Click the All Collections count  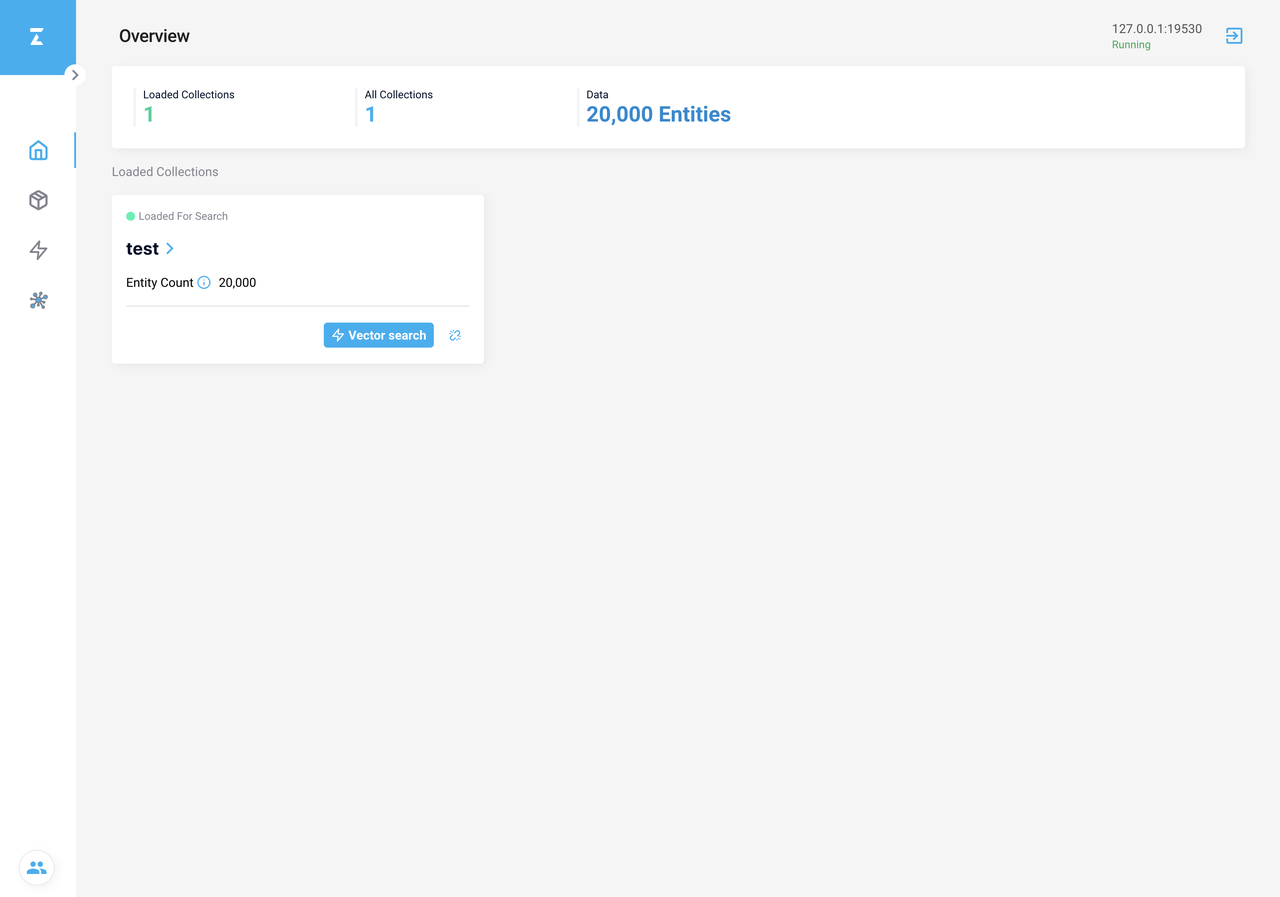pos(370,115)
